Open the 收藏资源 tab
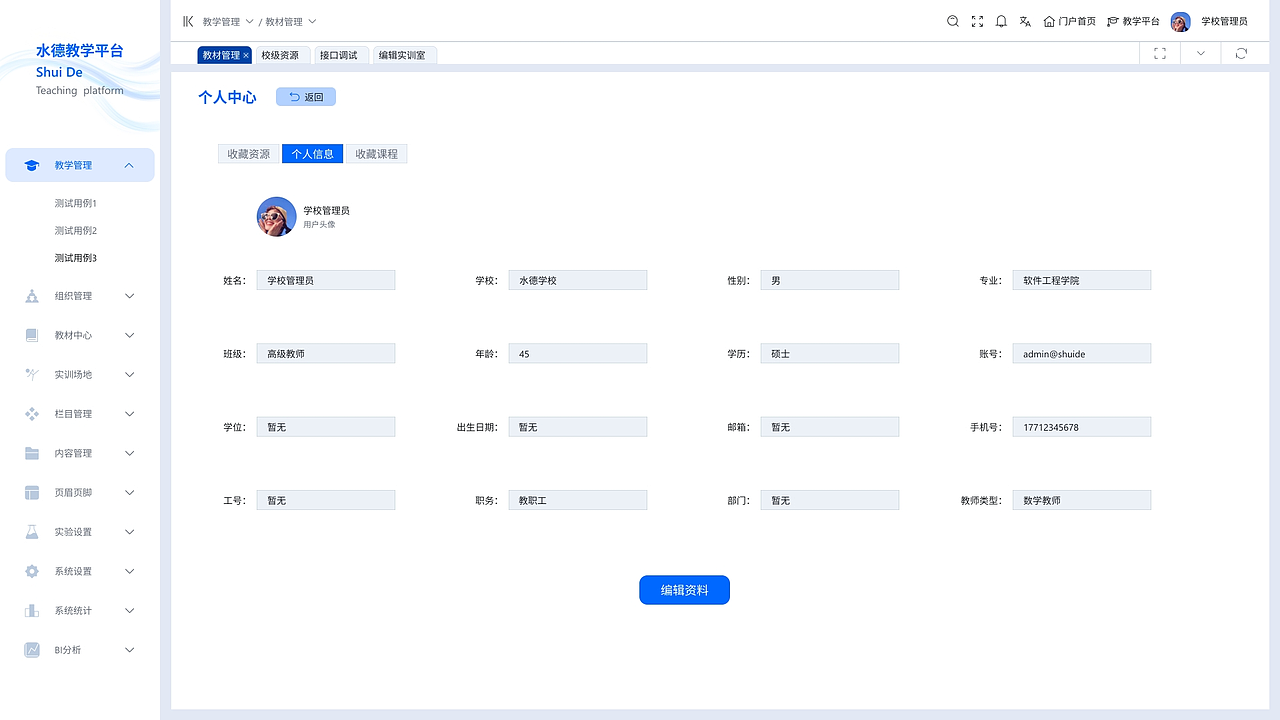Viewport: 1280px width, 720px height. (x=249, y=154)
